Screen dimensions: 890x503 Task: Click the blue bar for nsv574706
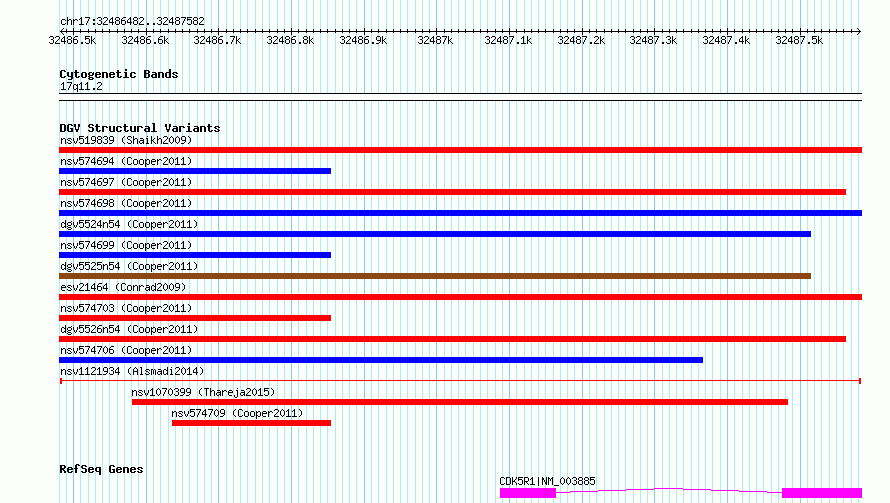(381, 360)
